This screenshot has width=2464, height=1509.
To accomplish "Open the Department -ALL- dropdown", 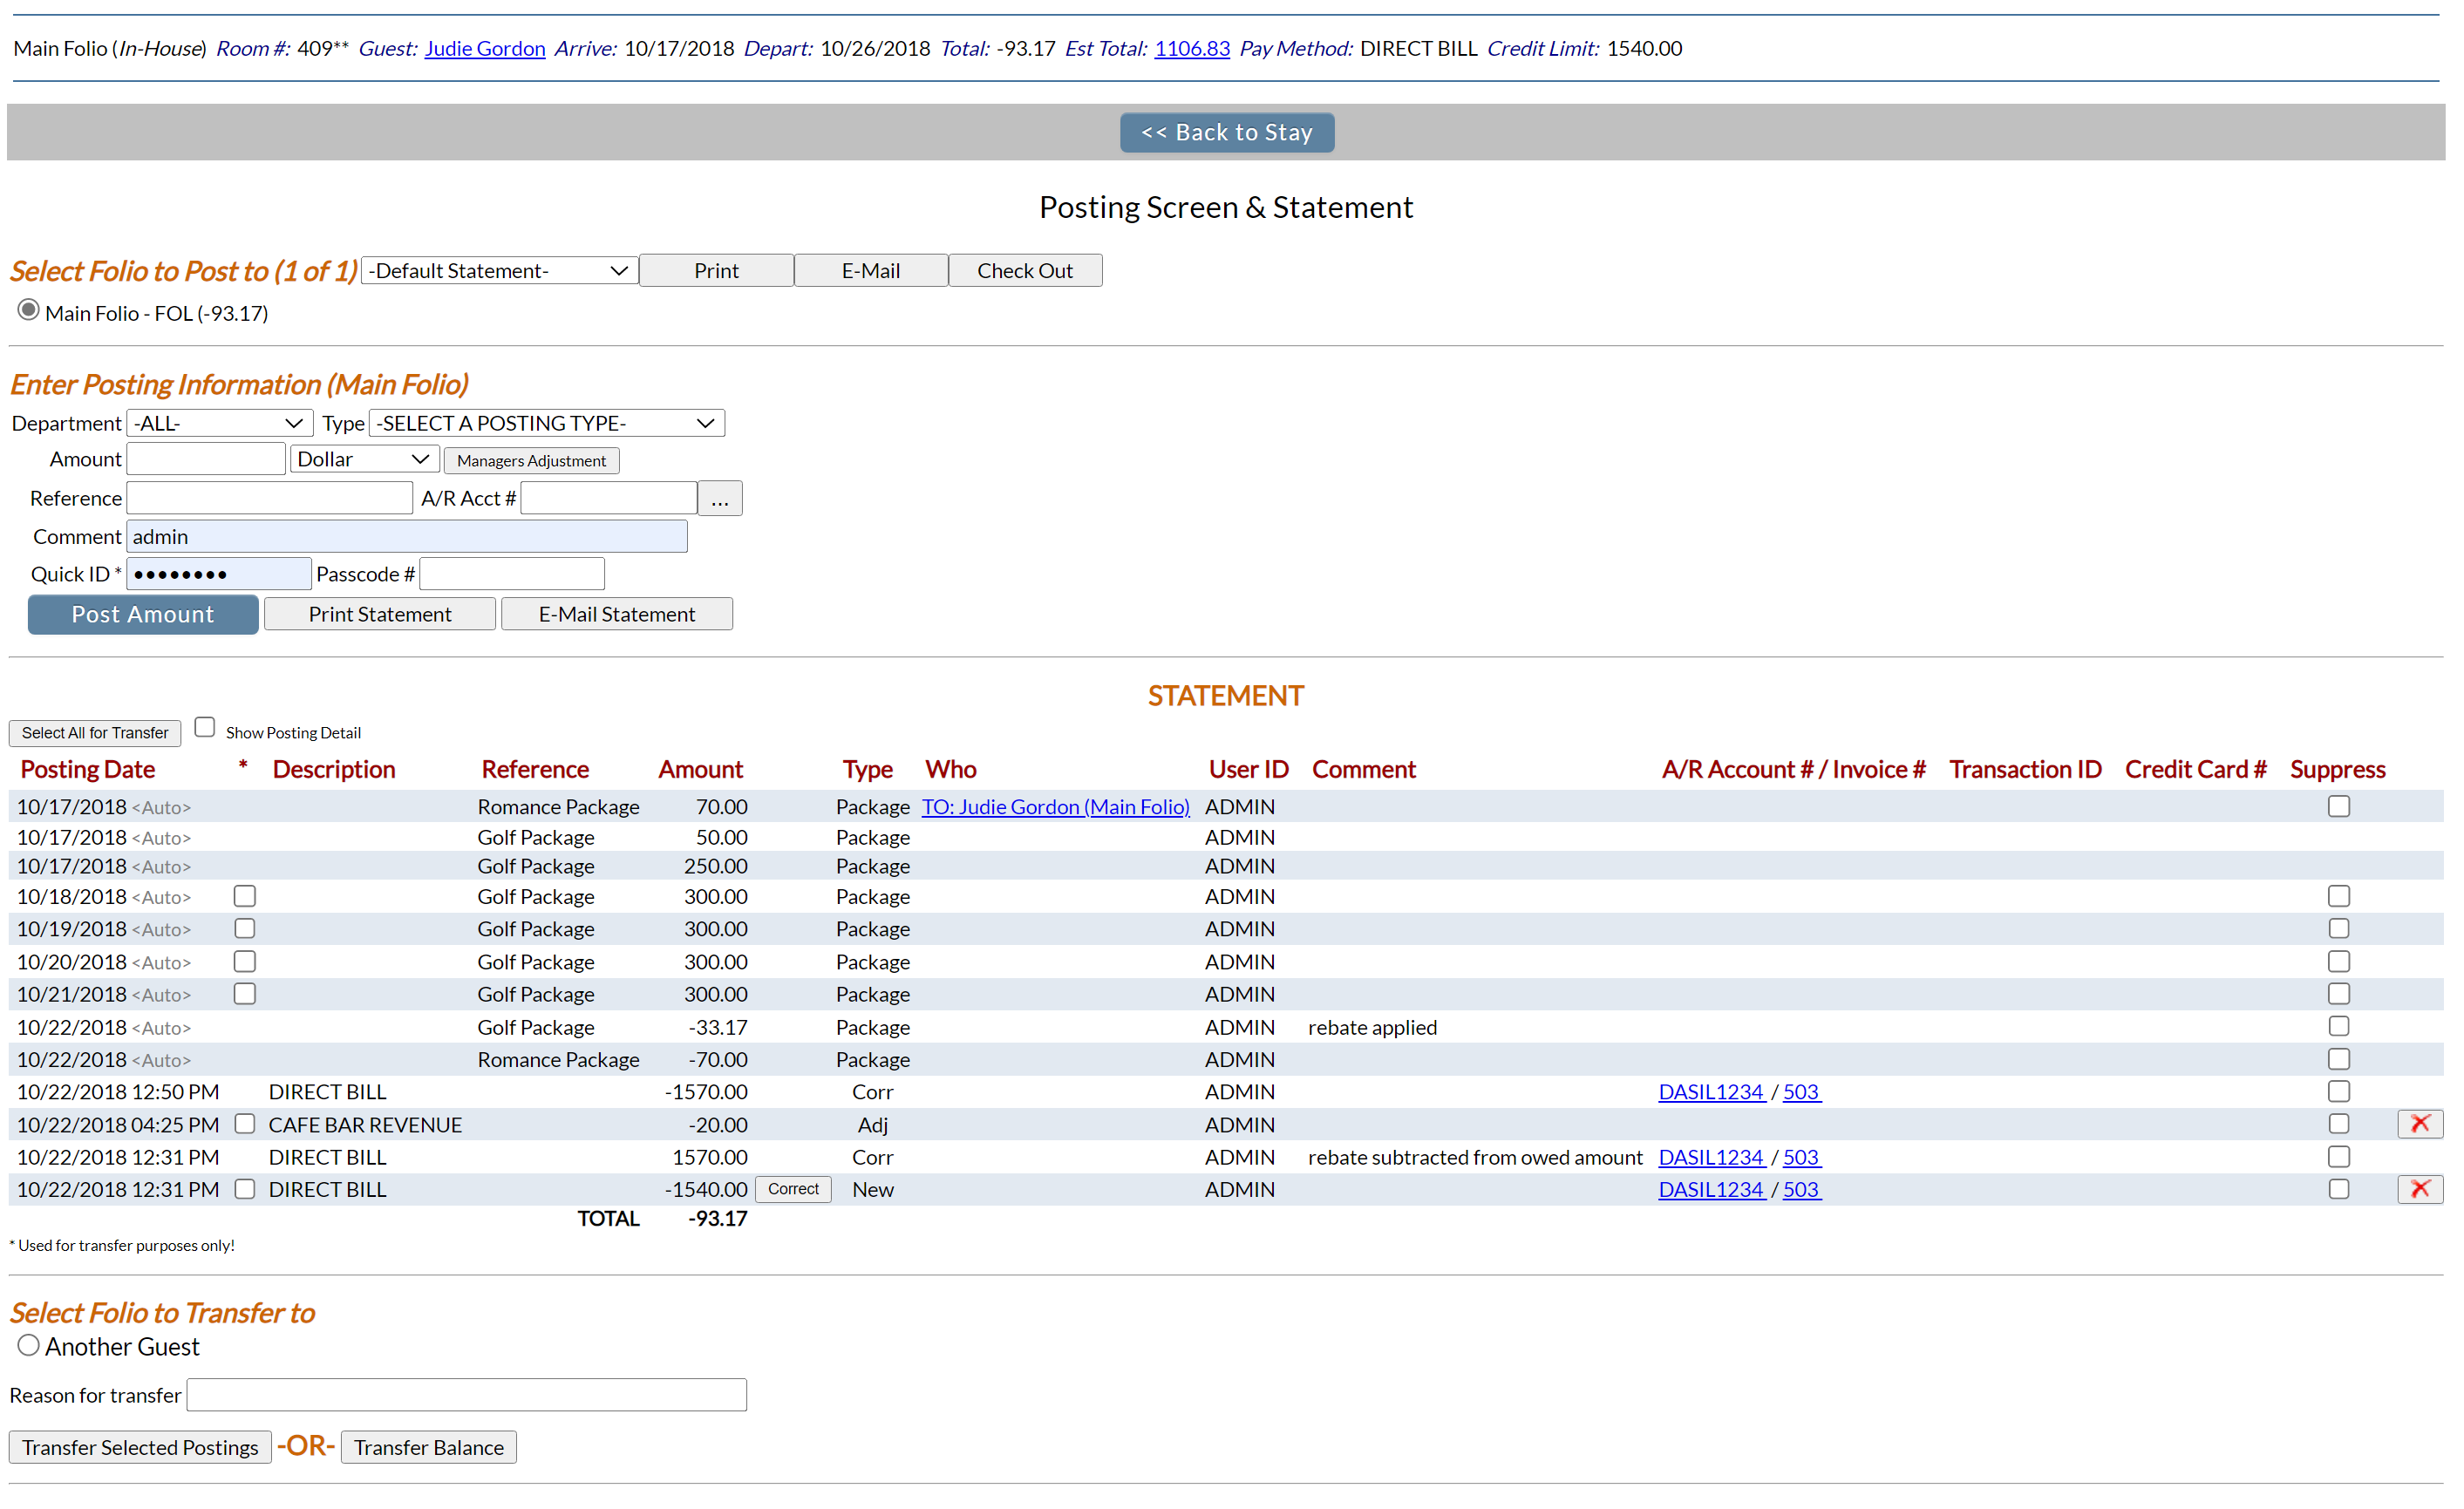I will (x=219, y=423).
